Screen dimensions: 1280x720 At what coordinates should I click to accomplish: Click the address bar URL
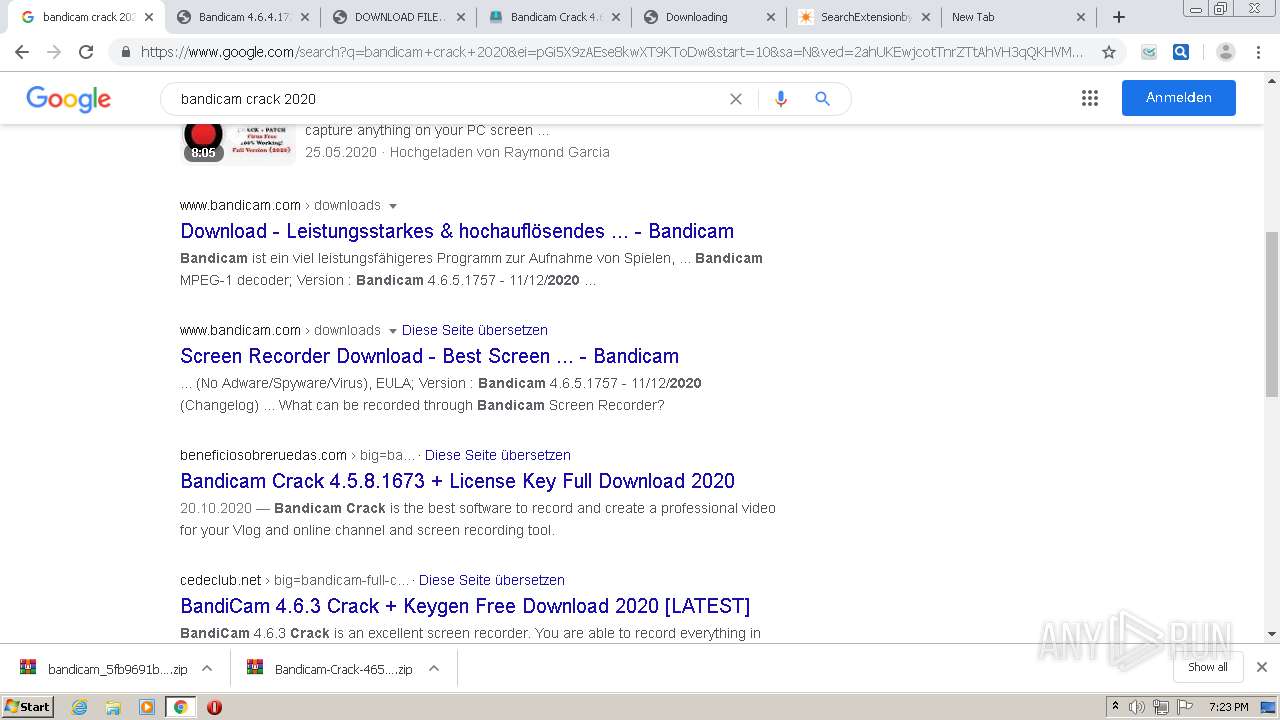click(612, 52)
